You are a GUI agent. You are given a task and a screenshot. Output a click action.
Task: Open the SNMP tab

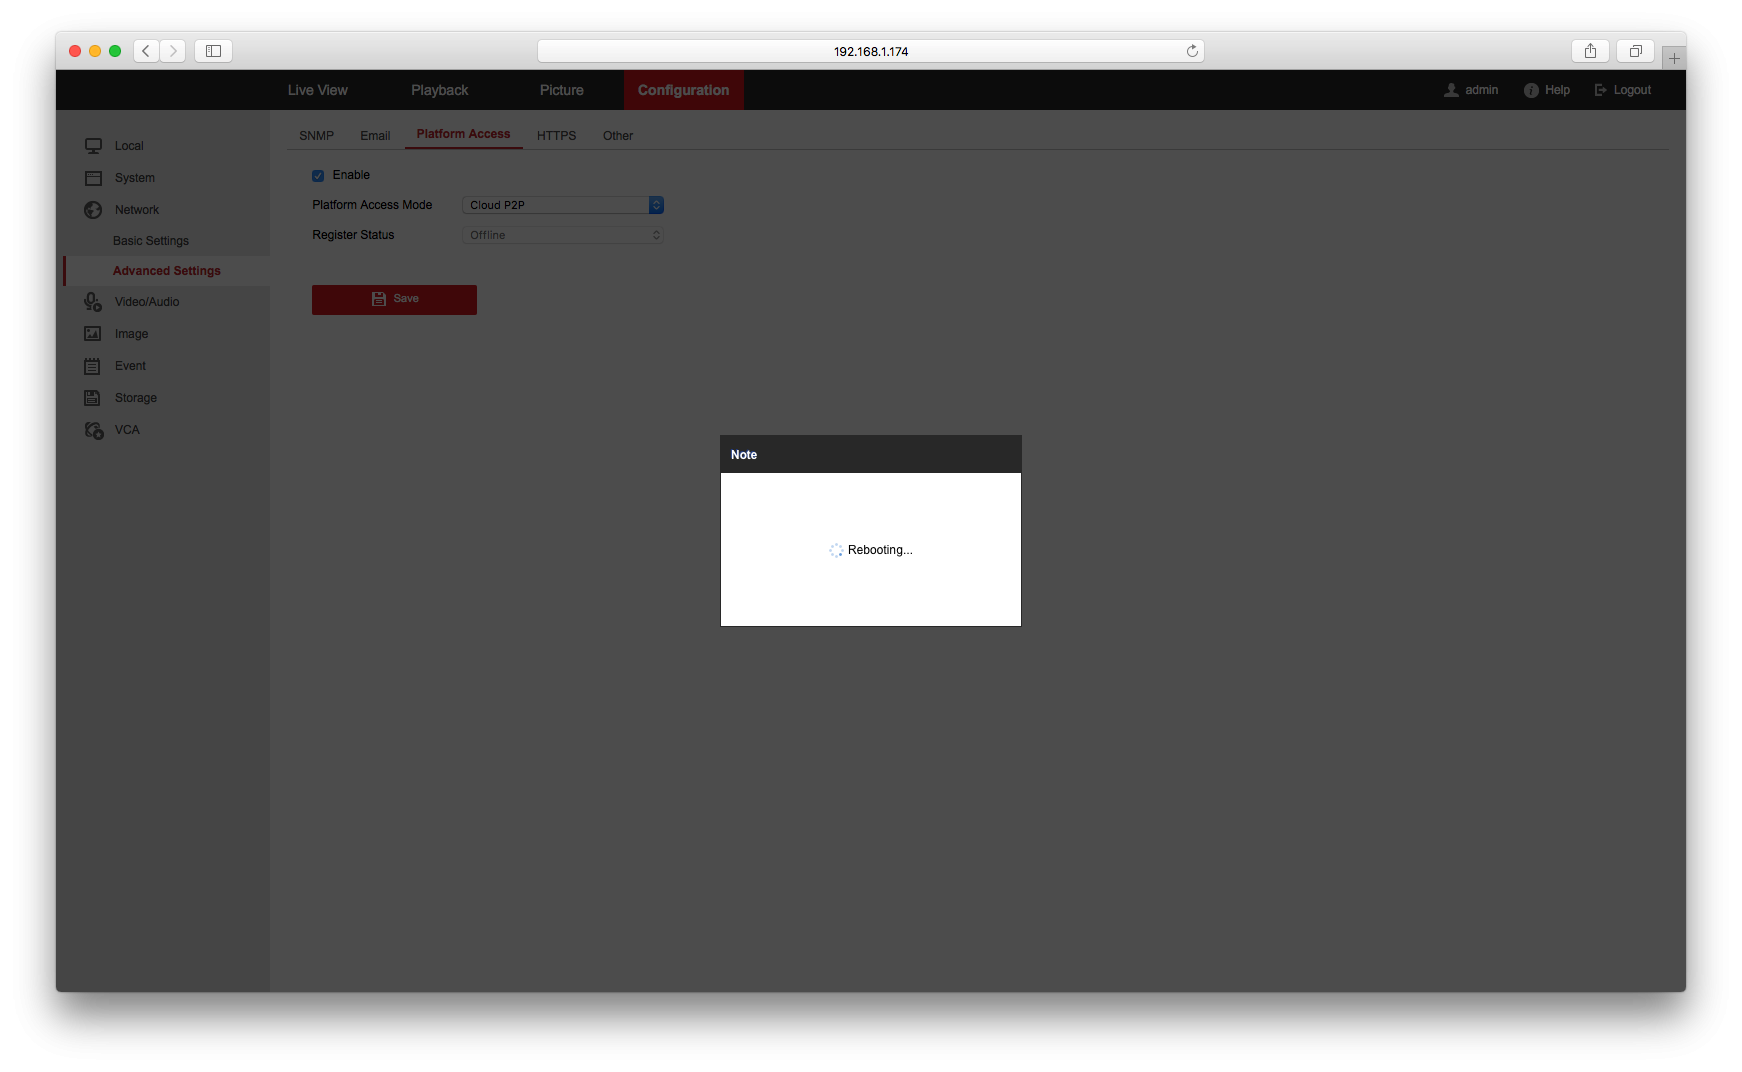click(316, 136)
